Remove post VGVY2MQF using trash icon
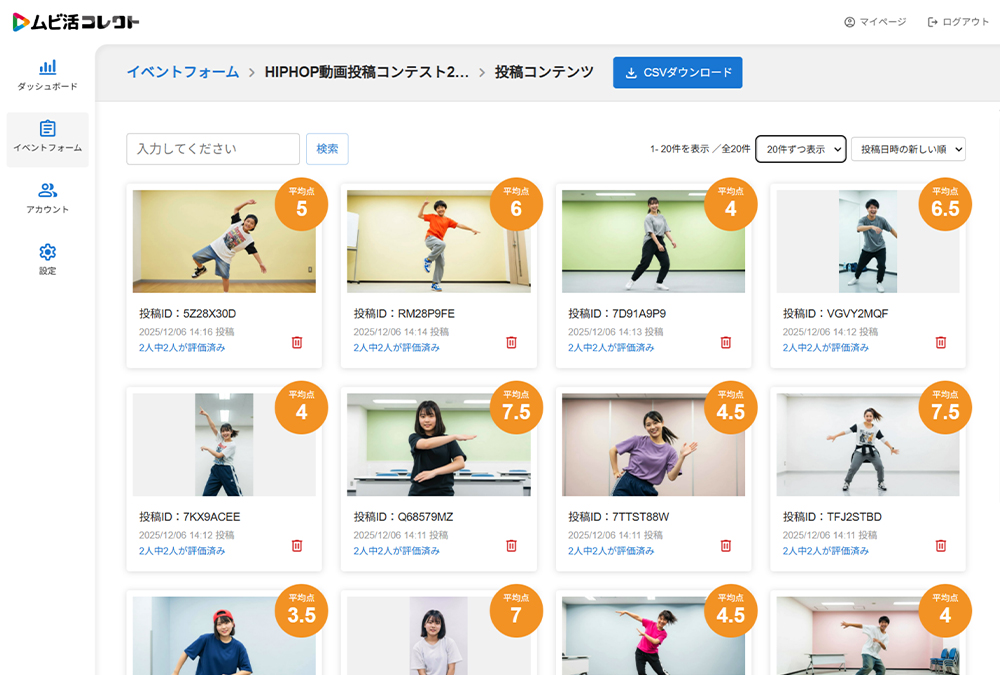The image size is (1000, 675). pos(940,342)
